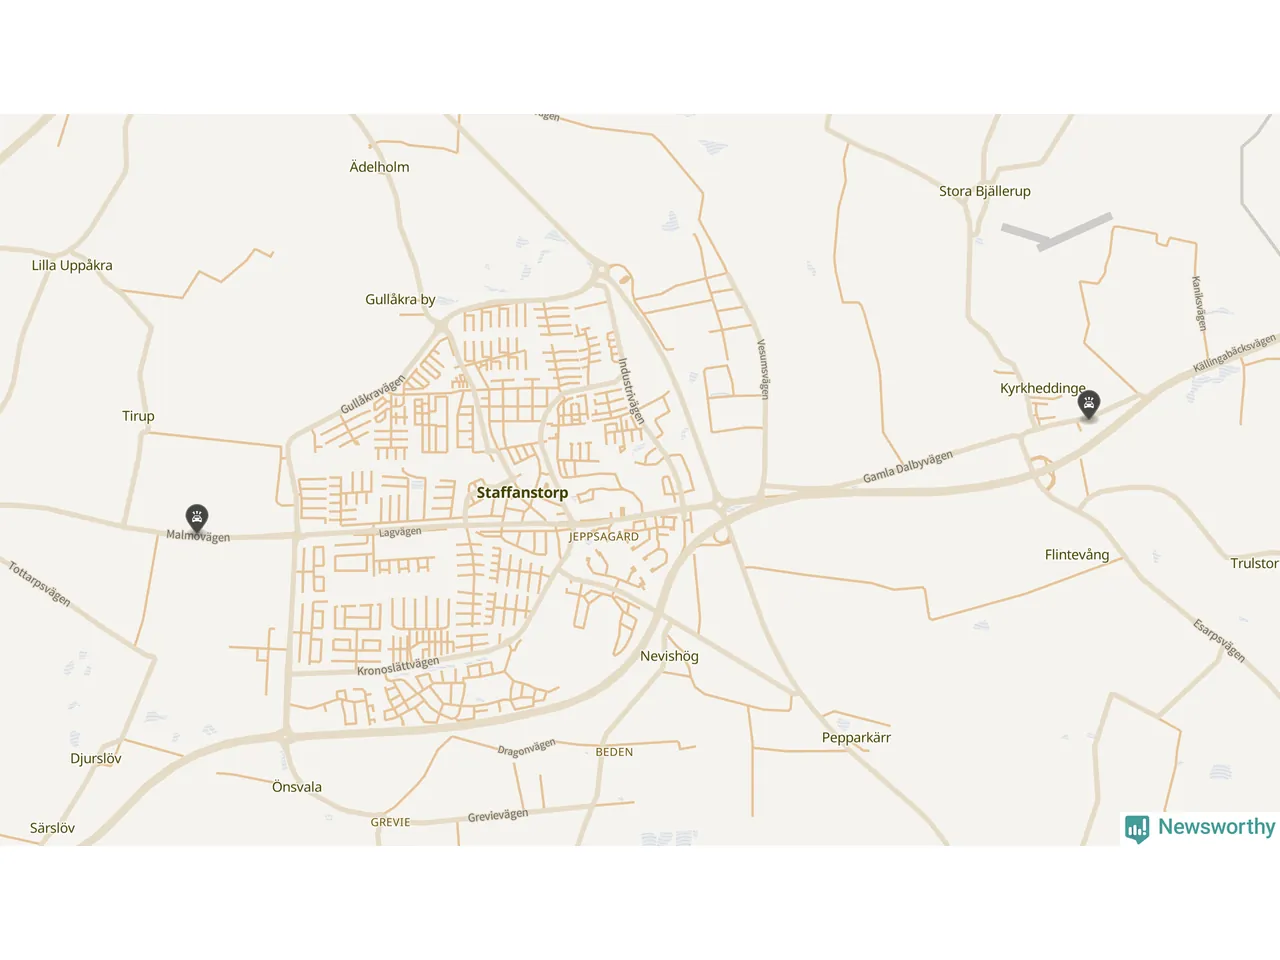Click the Ädelholm place label
This screenshot has width=1280, height=960.
tap(379, 167)
